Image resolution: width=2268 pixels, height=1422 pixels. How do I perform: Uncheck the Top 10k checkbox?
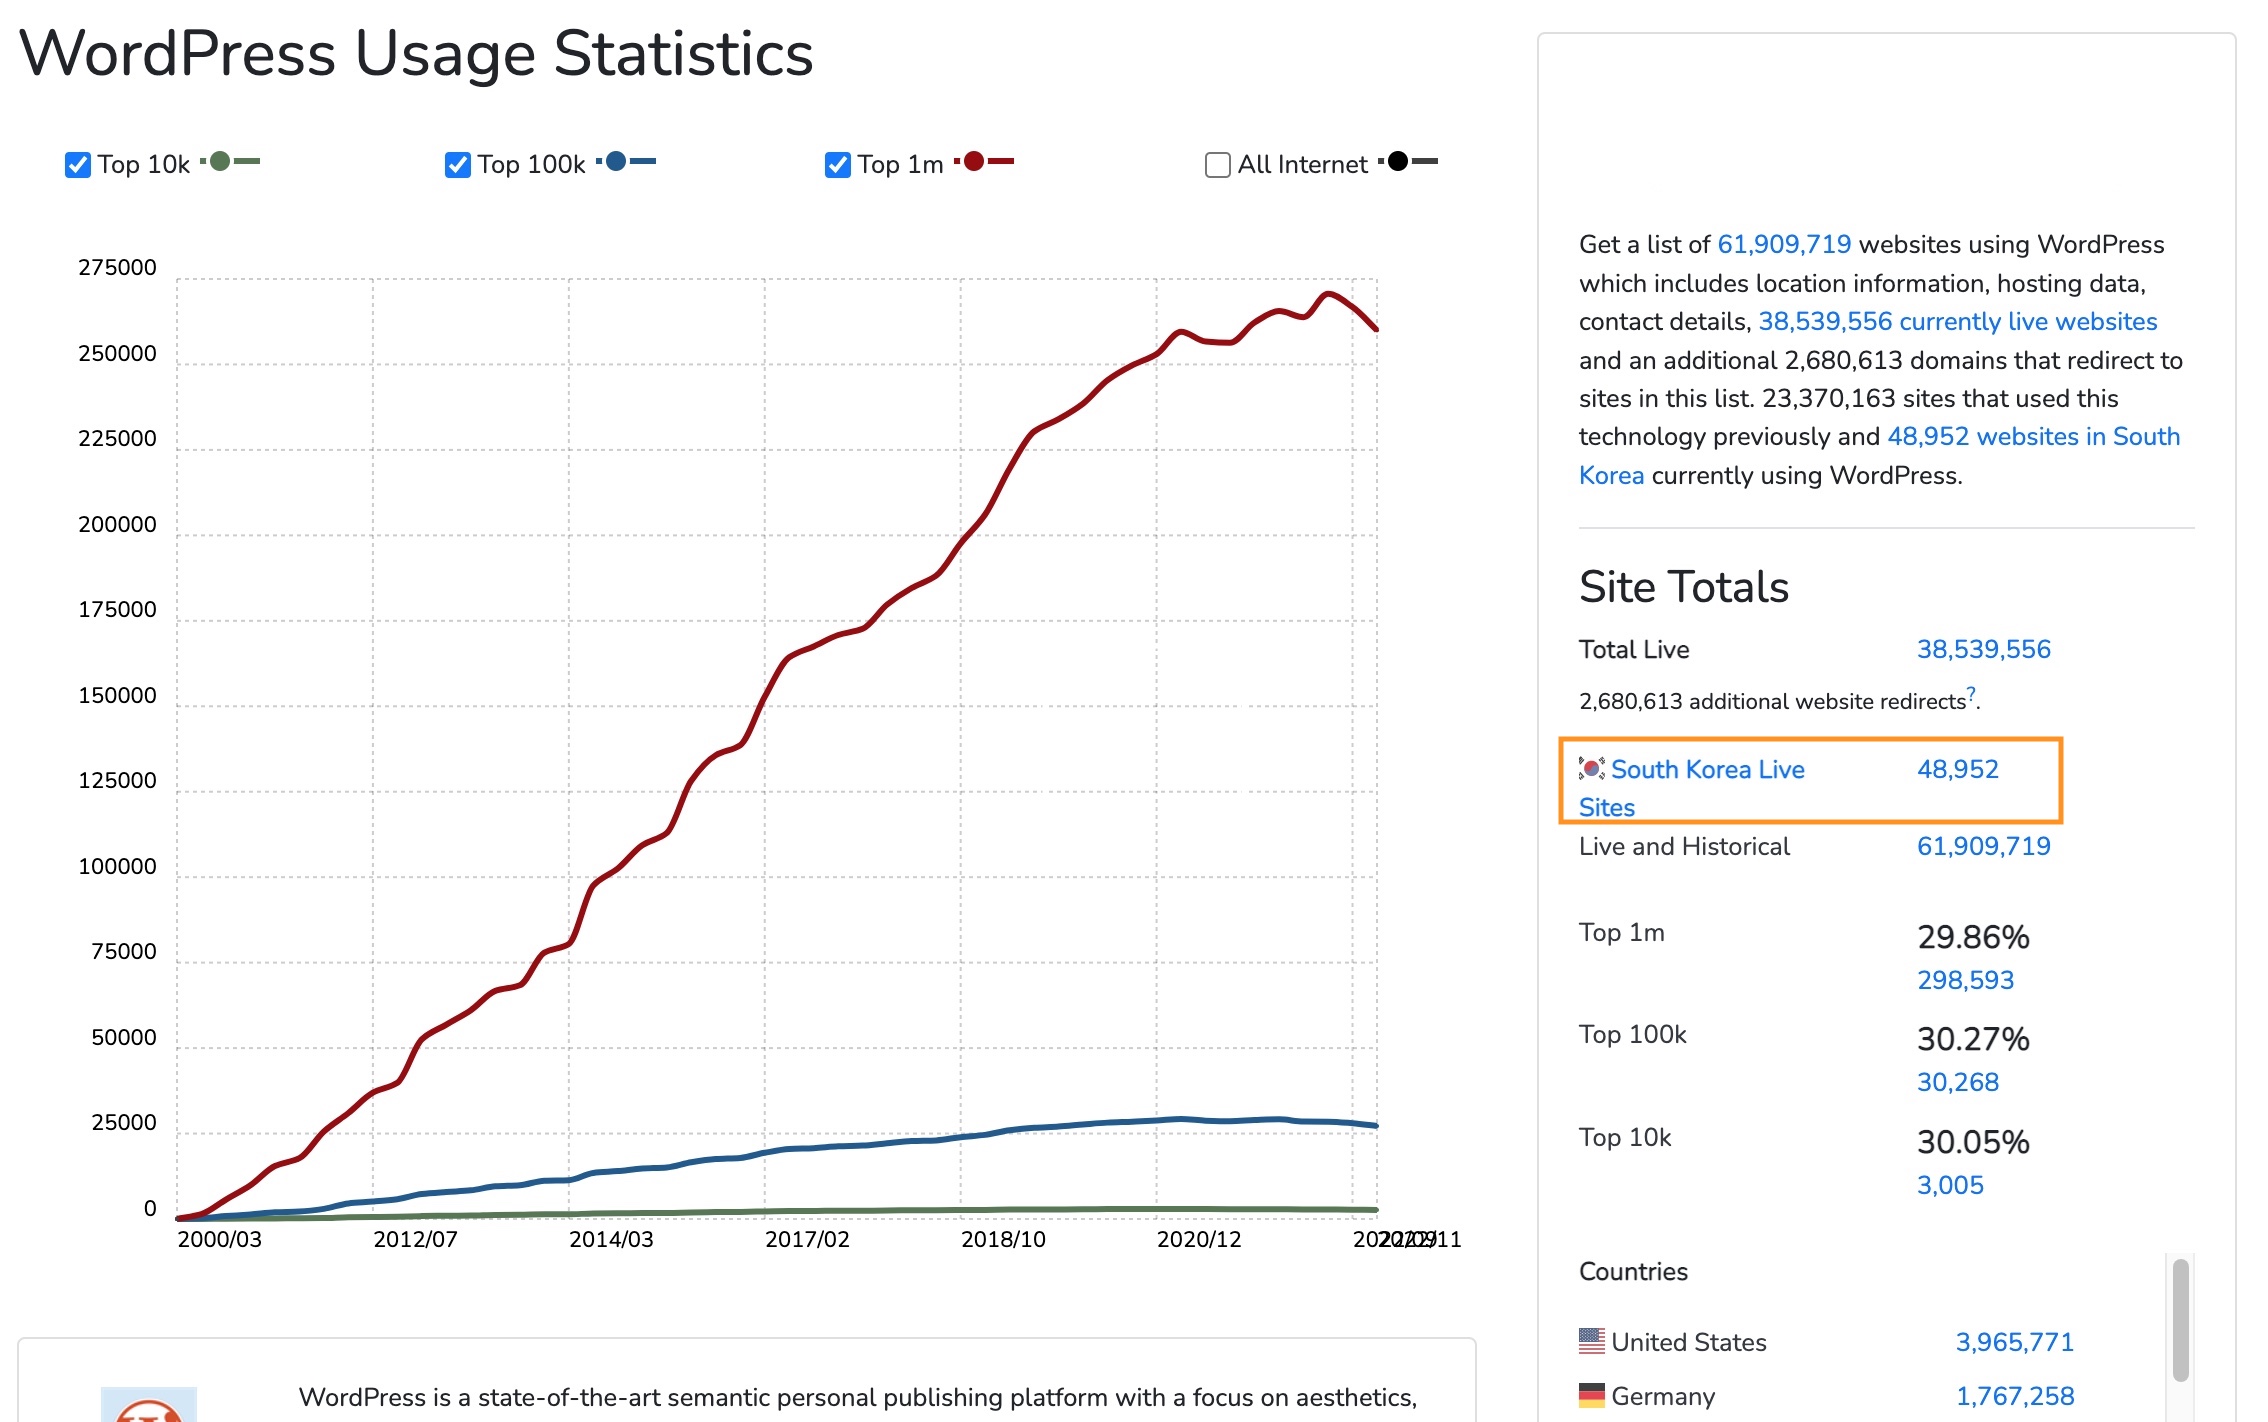(77, 165)
